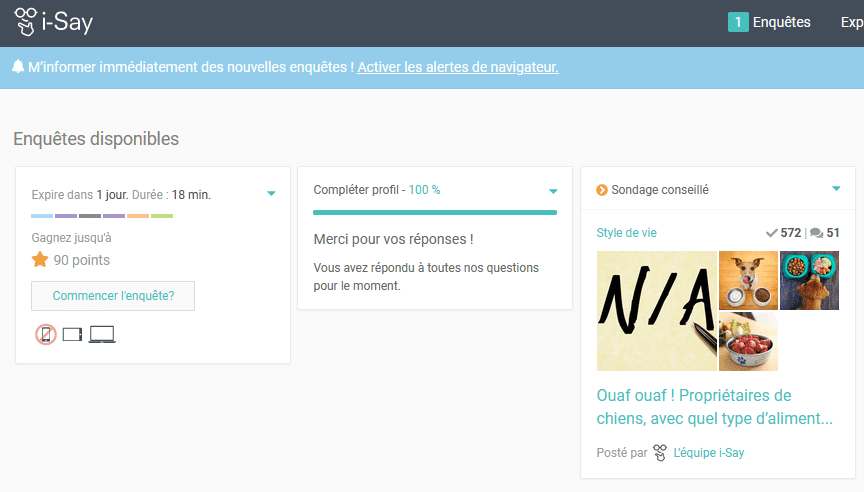This screenshot has width=864, height=492.
Task: Click Activer les alertes de navigateur link
Action: 457,67
